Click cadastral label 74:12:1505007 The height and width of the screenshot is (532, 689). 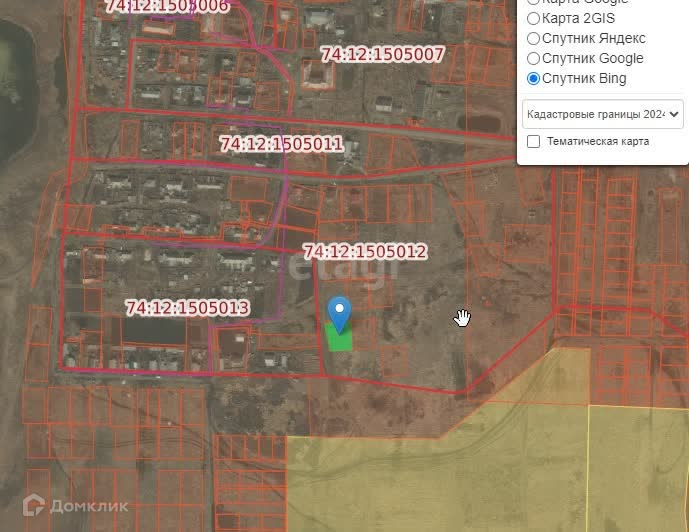[382, 54]
